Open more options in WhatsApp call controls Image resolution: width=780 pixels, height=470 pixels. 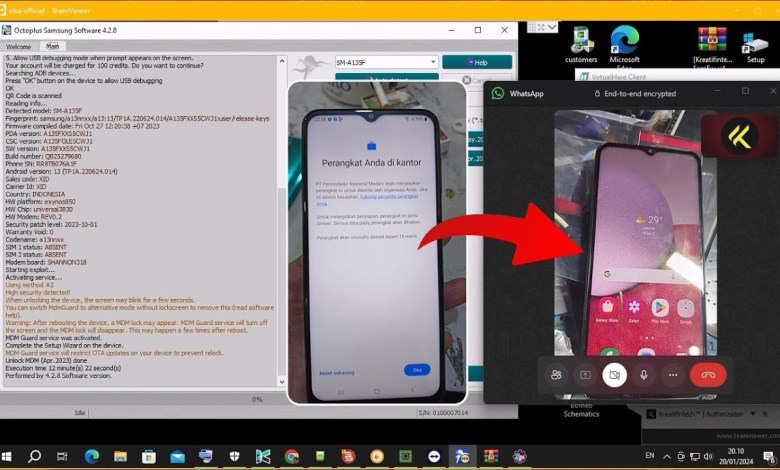coord(672,374)
